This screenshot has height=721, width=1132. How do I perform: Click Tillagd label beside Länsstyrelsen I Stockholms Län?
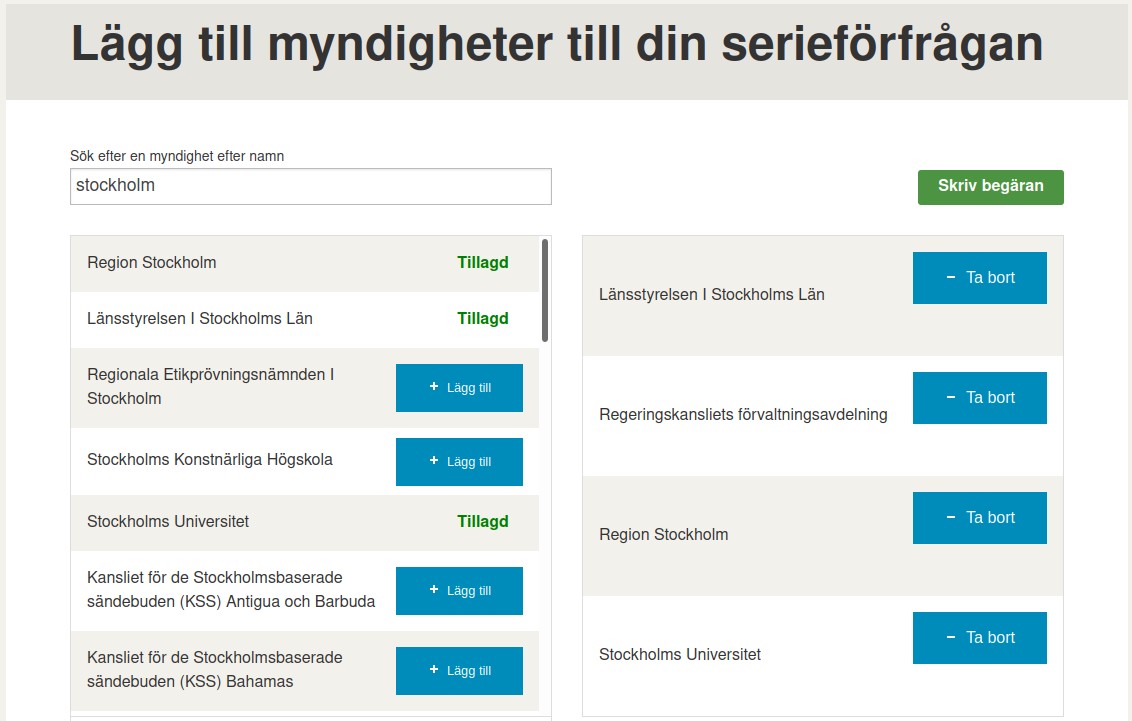coord(483,318)
